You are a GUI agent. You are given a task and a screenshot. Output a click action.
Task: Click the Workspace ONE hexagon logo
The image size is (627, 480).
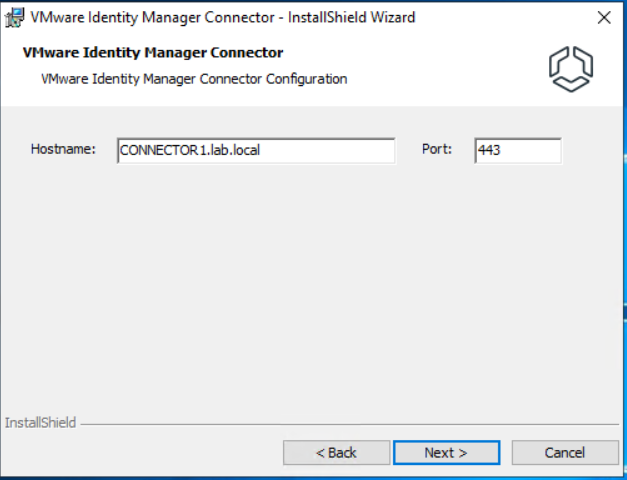coord(571,69)
